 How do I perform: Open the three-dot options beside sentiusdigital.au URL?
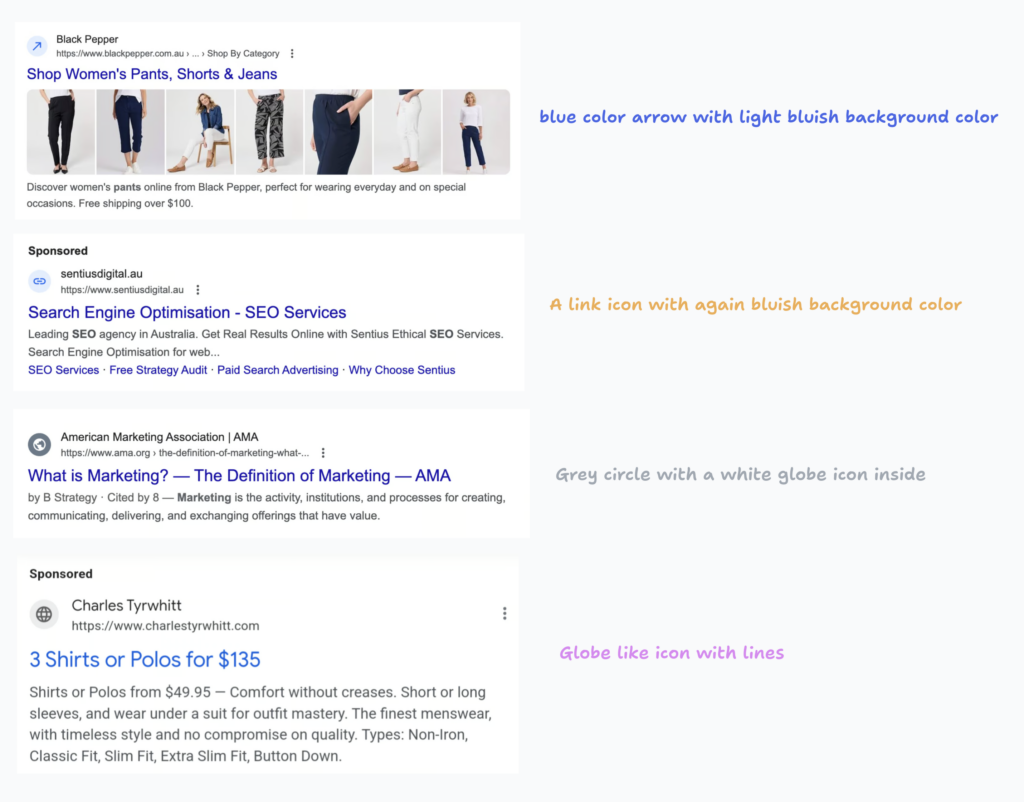(x=198, y=290)
